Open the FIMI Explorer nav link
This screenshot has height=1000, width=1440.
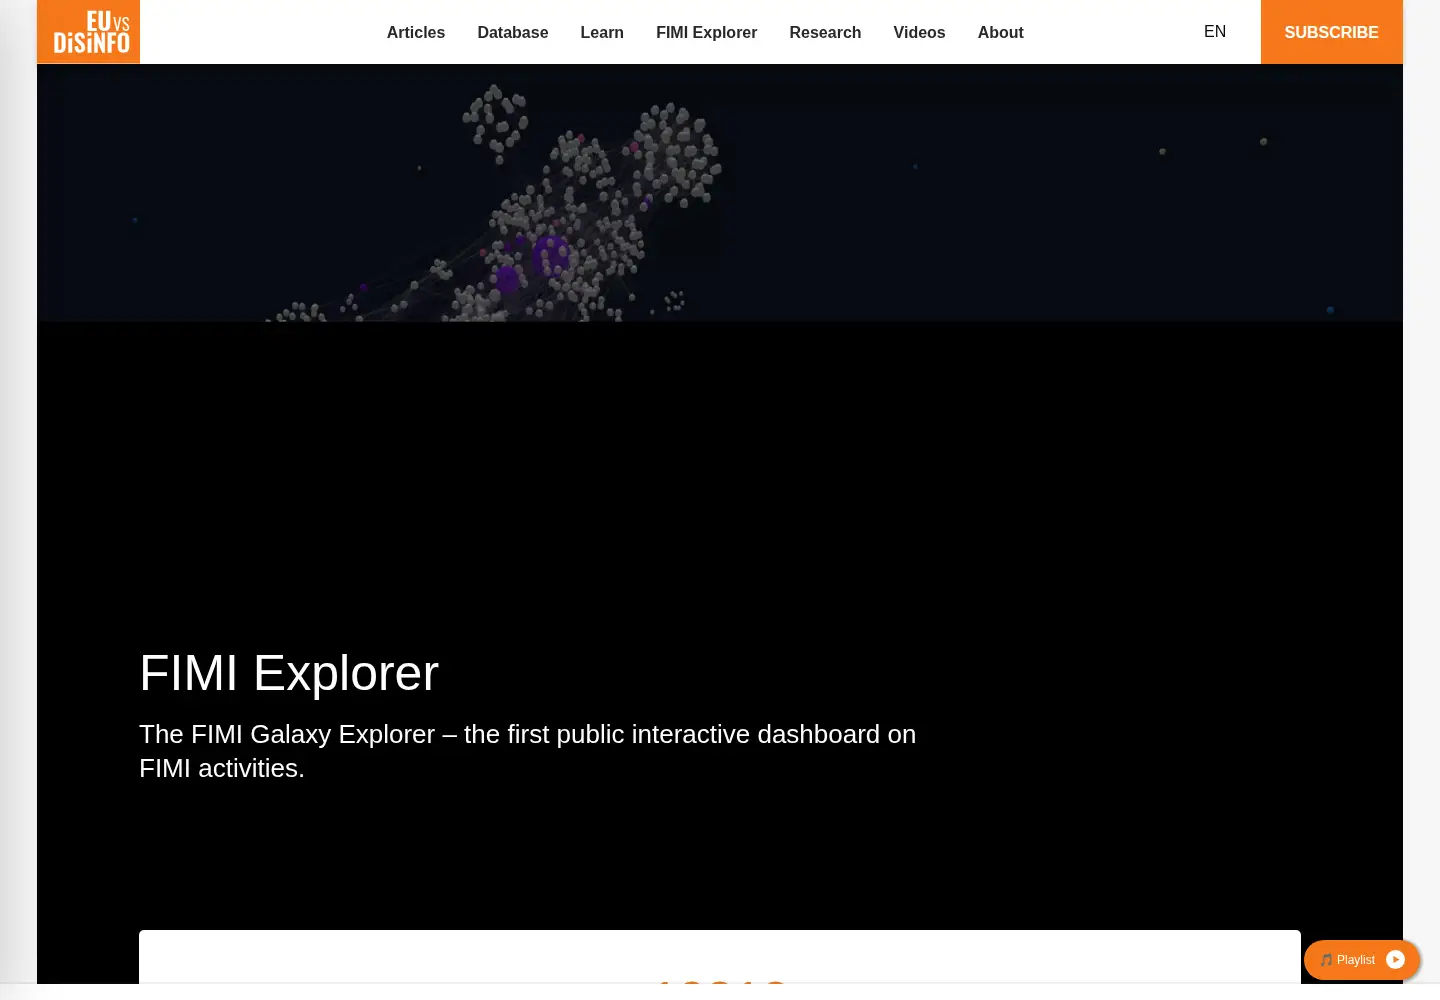click(707, 32)
